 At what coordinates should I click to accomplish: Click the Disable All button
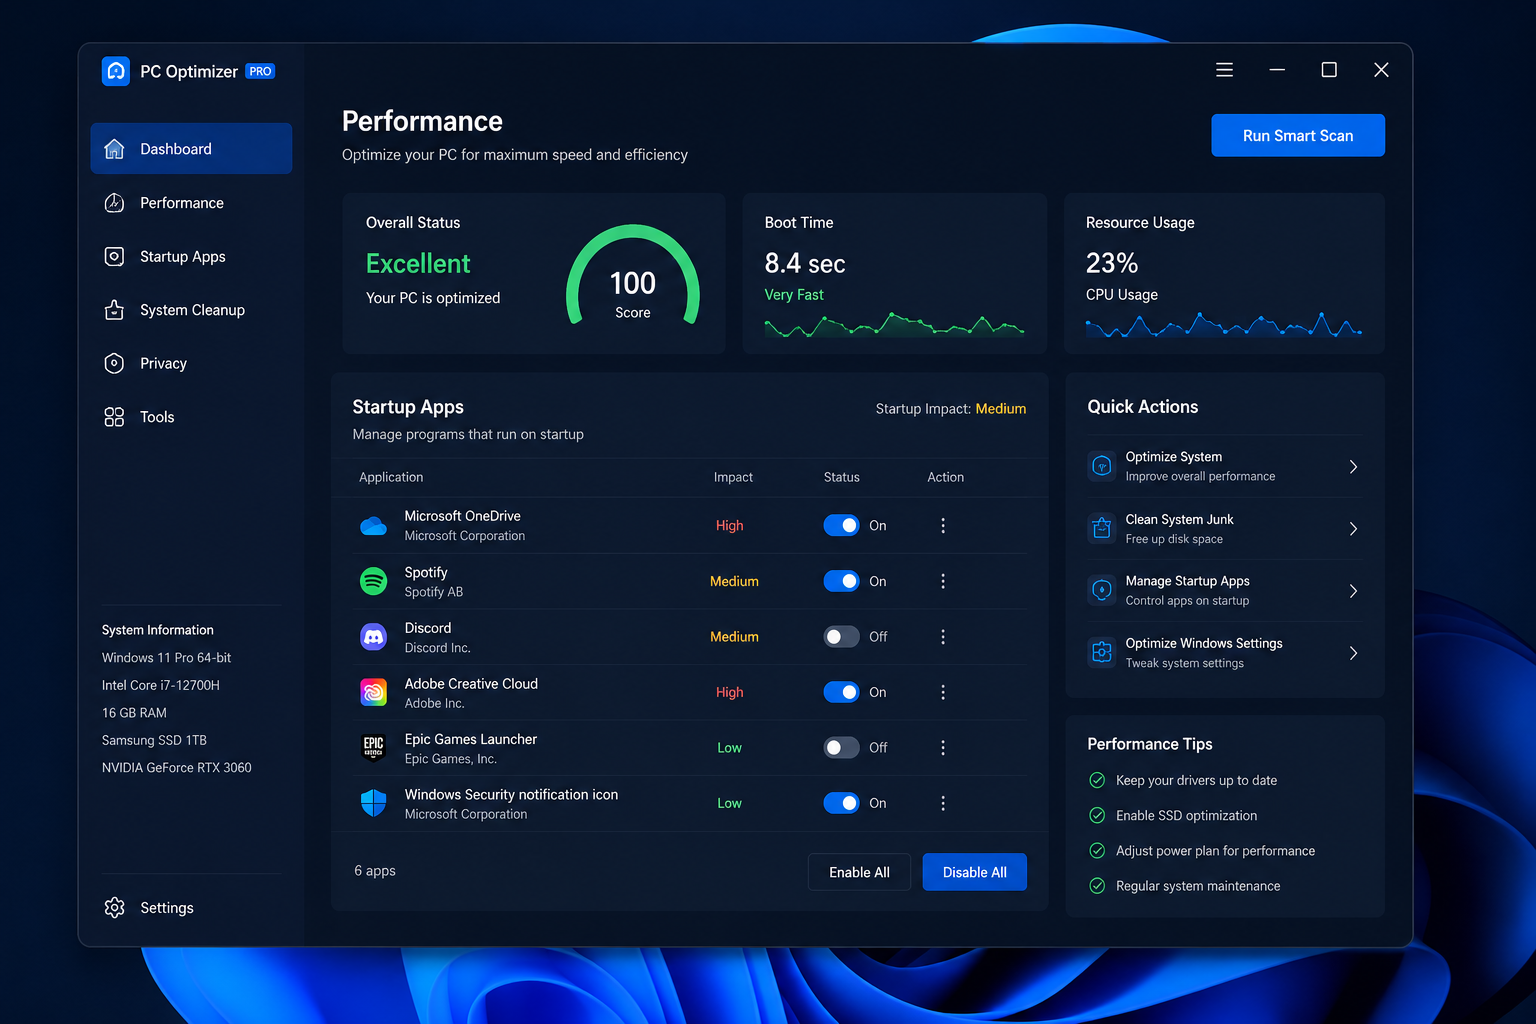[x=975, y=872]
